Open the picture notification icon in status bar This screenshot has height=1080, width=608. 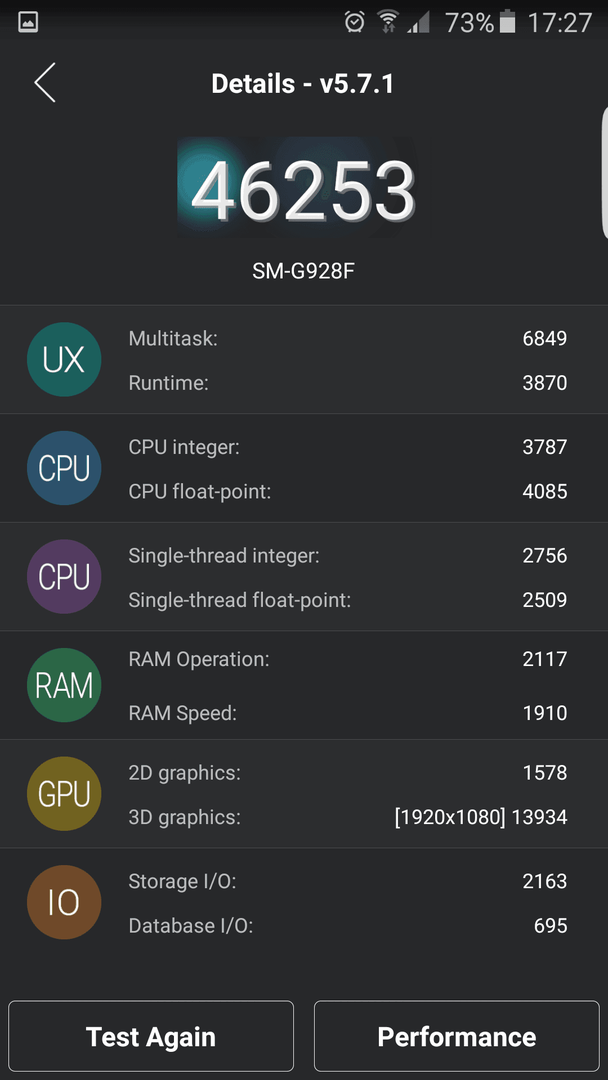(x=28, y=23)
